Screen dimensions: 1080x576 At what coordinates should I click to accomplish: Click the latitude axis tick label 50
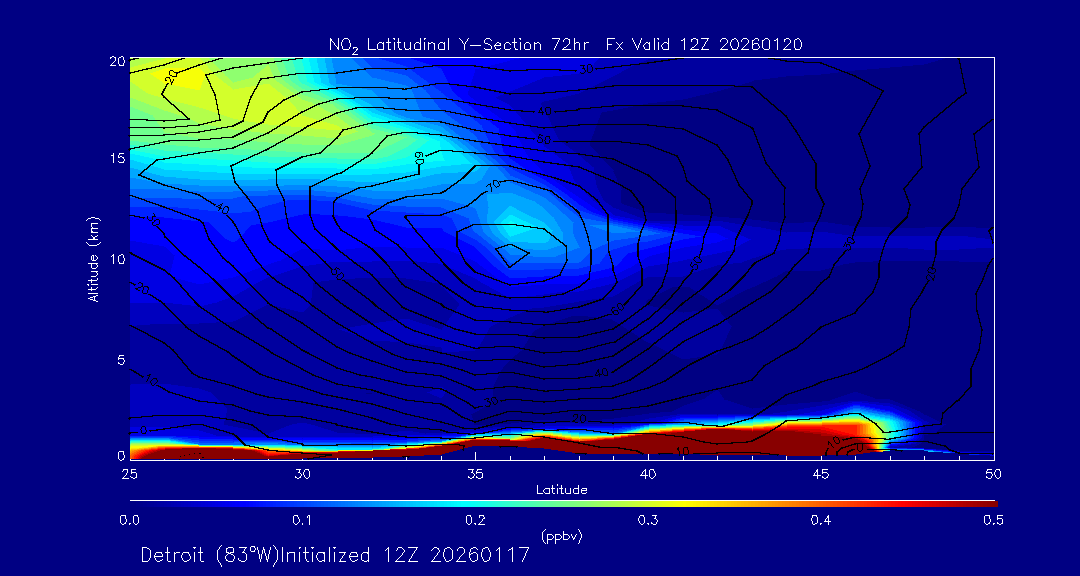[x=994, y=474]
